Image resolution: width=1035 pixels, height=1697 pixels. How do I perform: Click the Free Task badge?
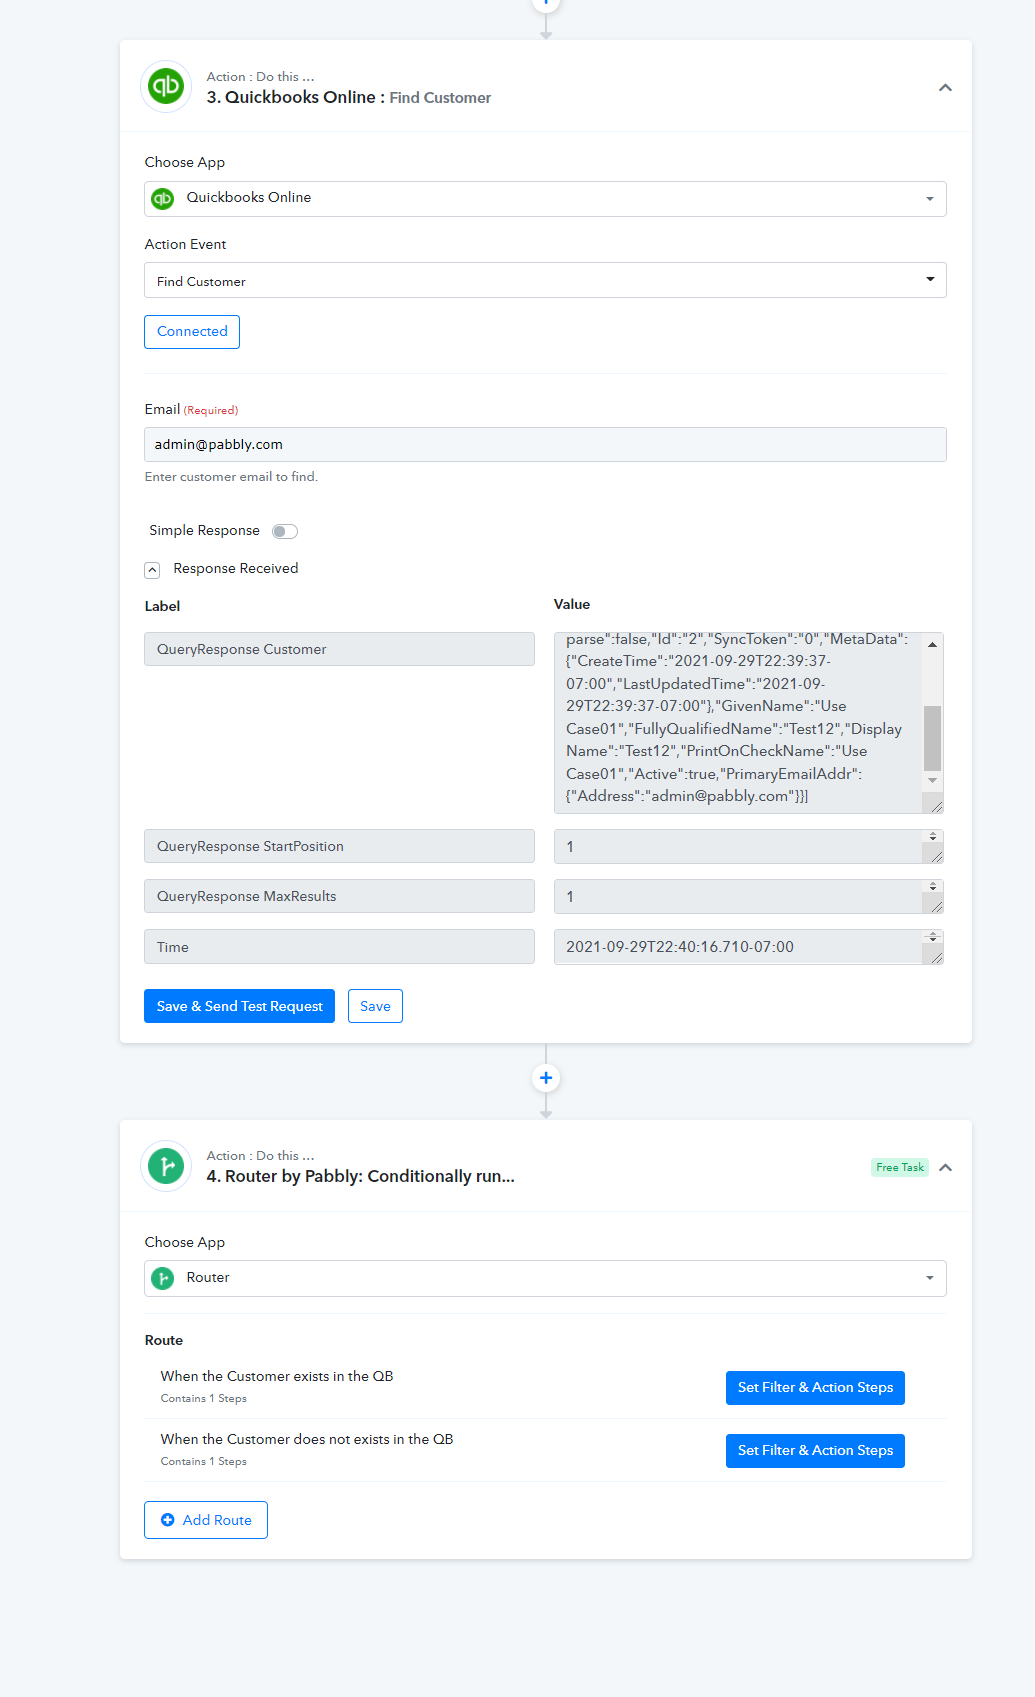(x=900, y=1167)
